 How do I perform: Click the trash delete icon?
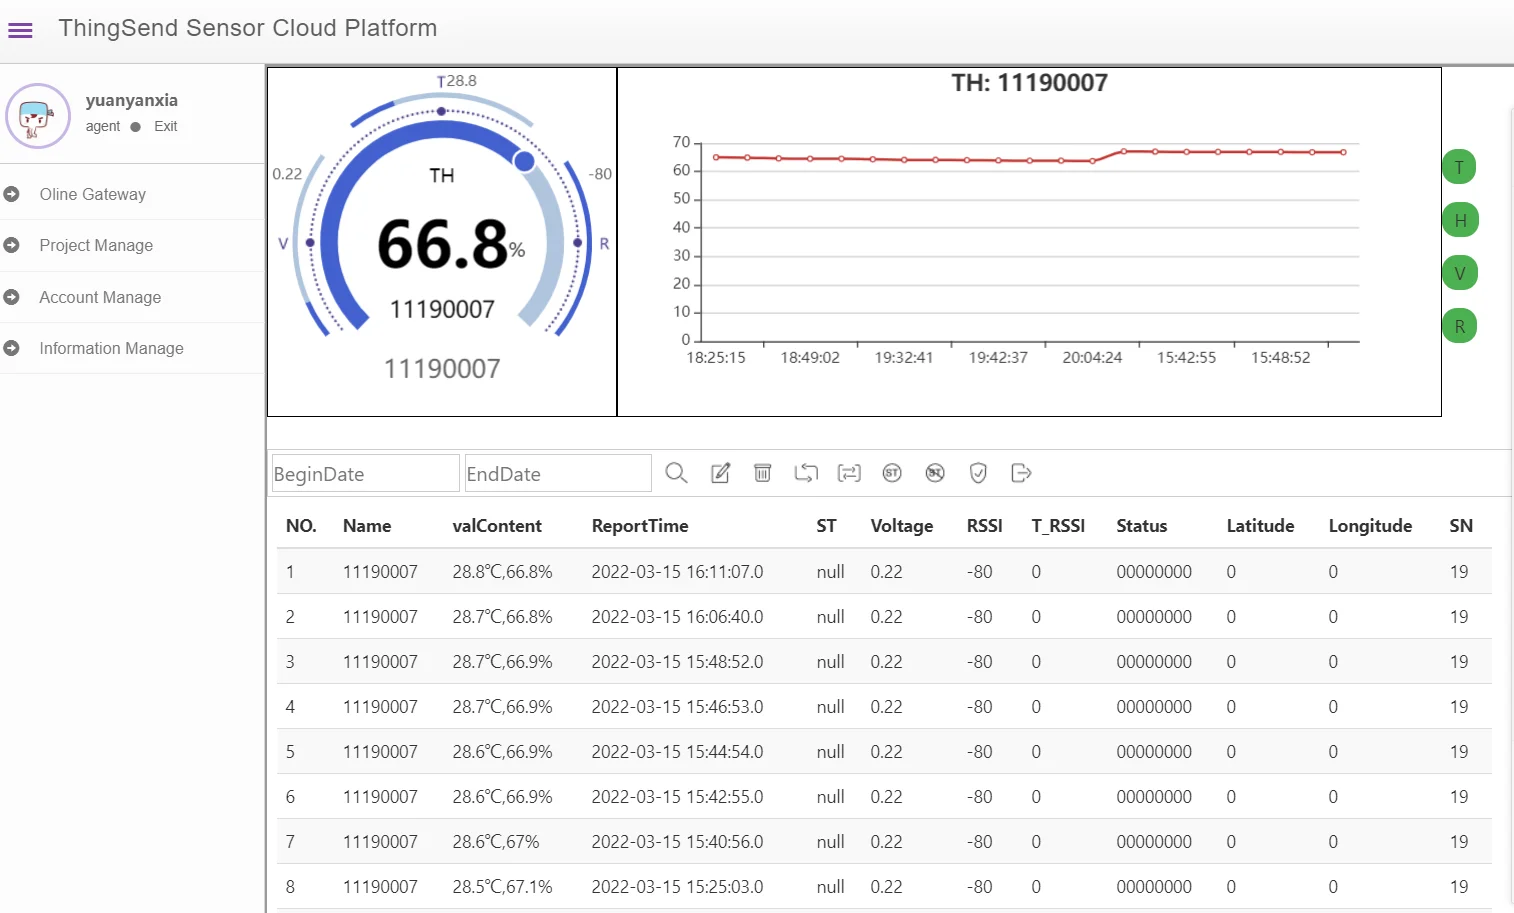pos(762,473)
